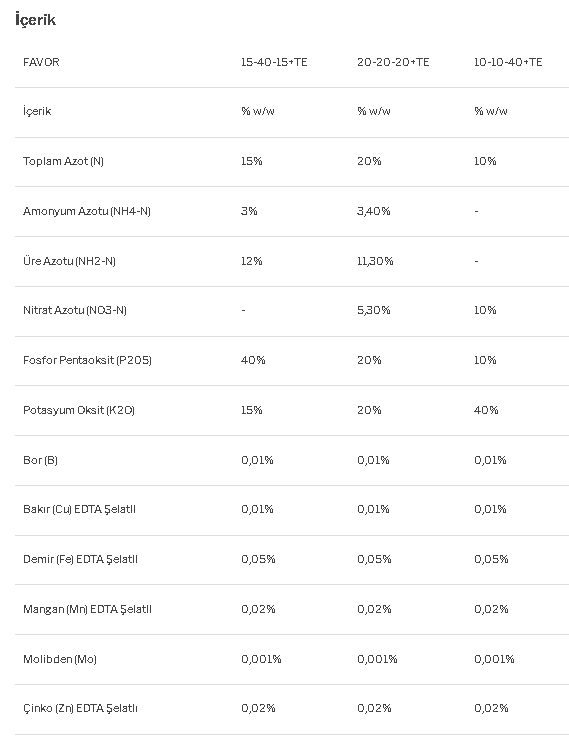Image resolution: width=569 pixels, height=737 pixels.
Task: Click the 3,40% Amonyum Azotu value
Action: [374, 211]
